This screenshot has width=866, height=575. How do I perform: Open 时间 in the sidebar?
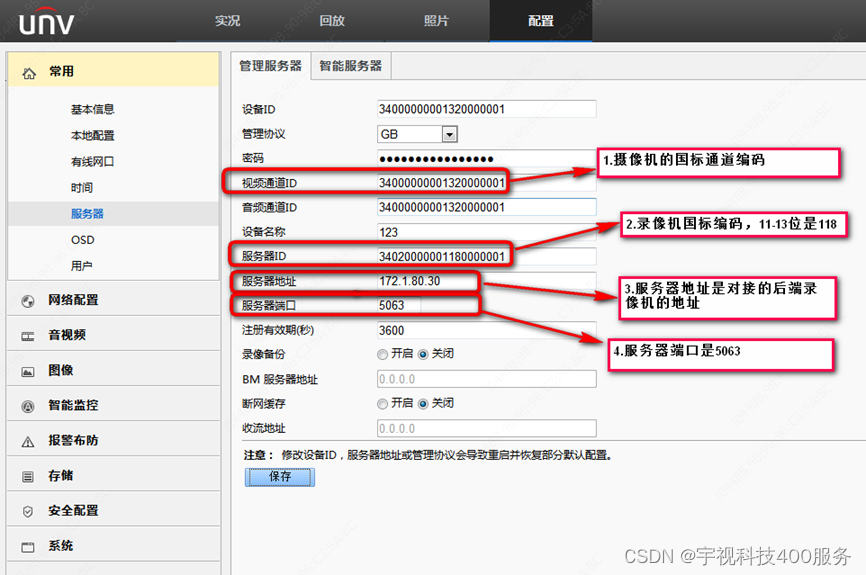82,188
